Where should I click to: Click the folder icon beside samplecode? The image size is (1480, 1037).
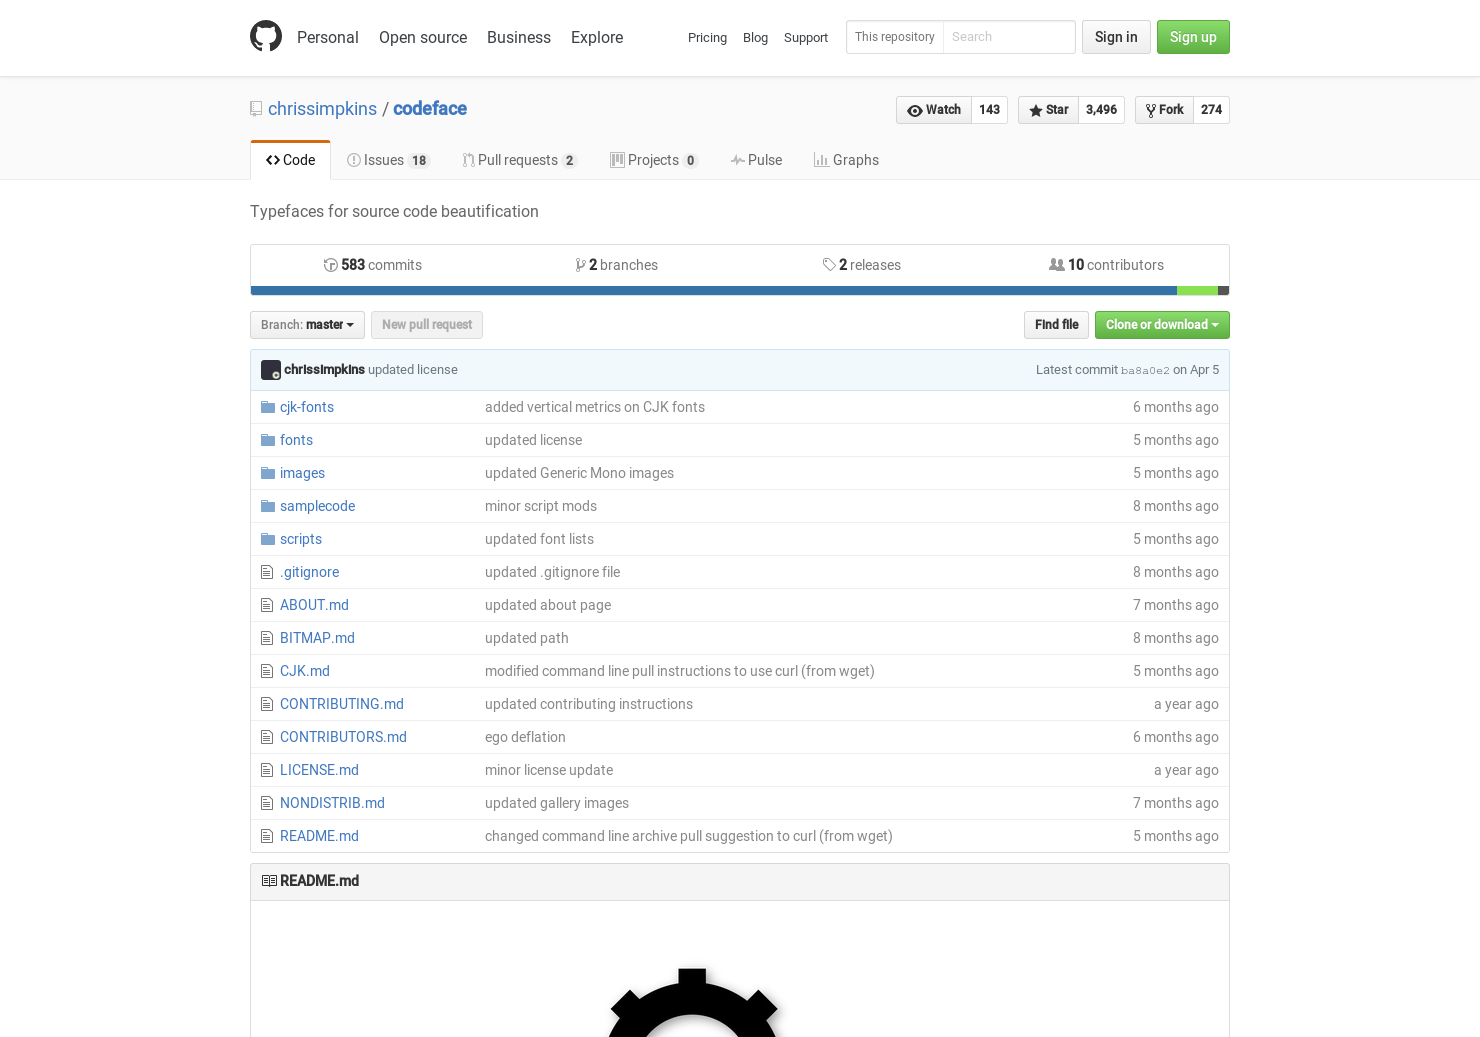(x=267, y=506)
